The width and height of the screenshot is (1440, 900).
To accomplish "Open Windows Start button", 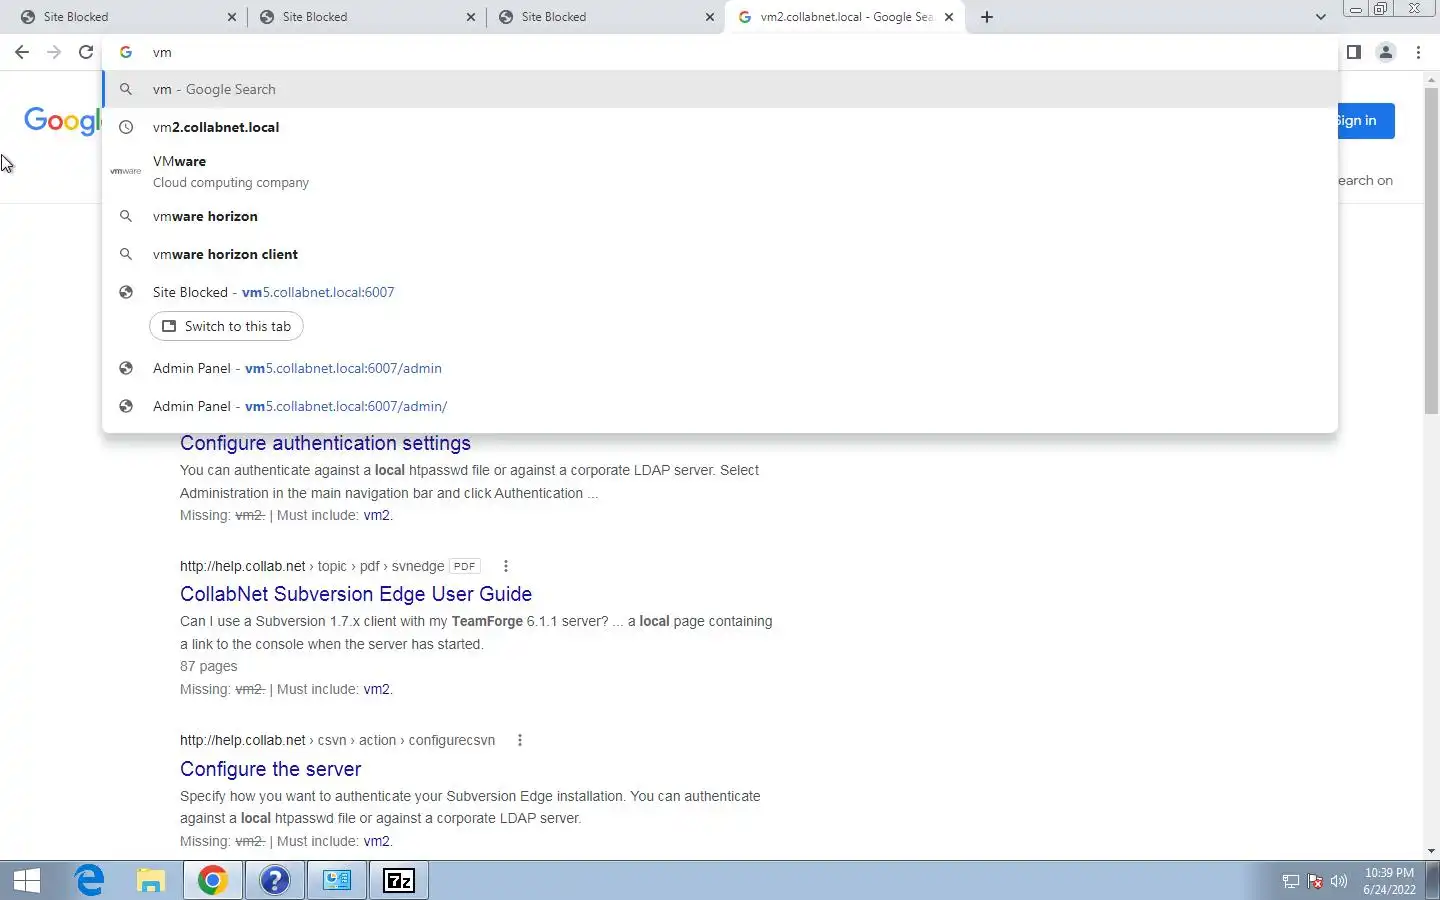I will pyautogui.click(x=27, y=880).
